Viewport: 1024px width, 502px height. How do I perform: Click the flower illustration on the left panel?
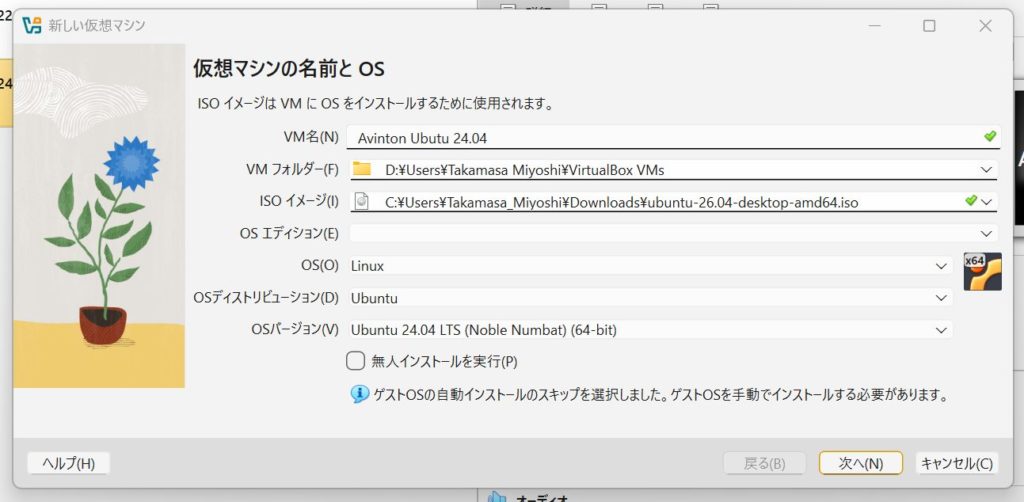[99, 215]
